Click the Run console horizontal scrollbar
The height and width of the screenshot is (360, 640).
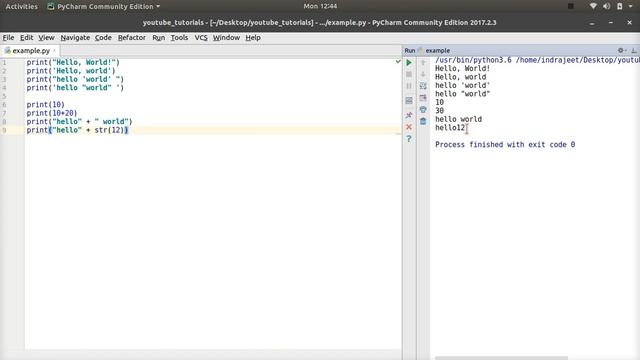click(x=501, y=358)
